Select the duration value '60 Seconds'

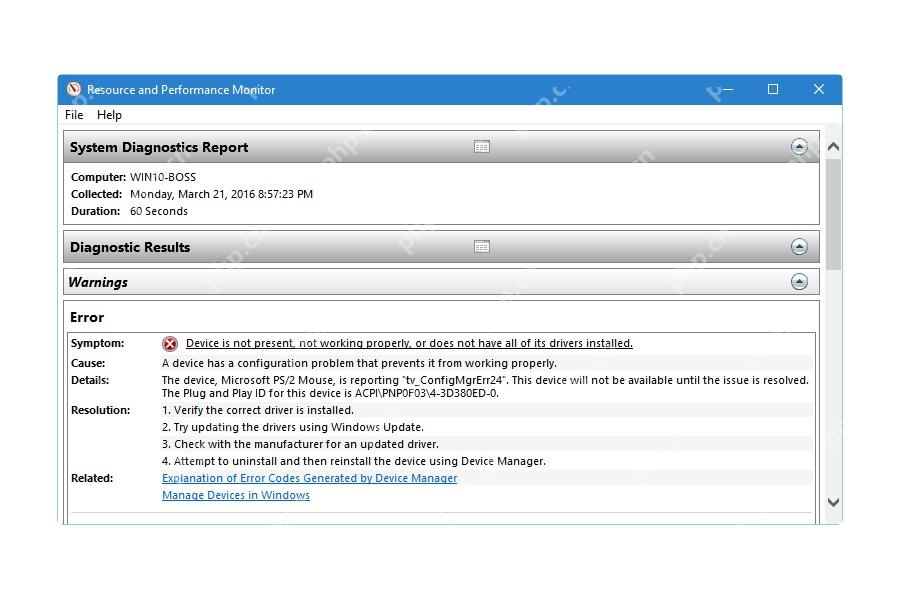coord(159,211)
